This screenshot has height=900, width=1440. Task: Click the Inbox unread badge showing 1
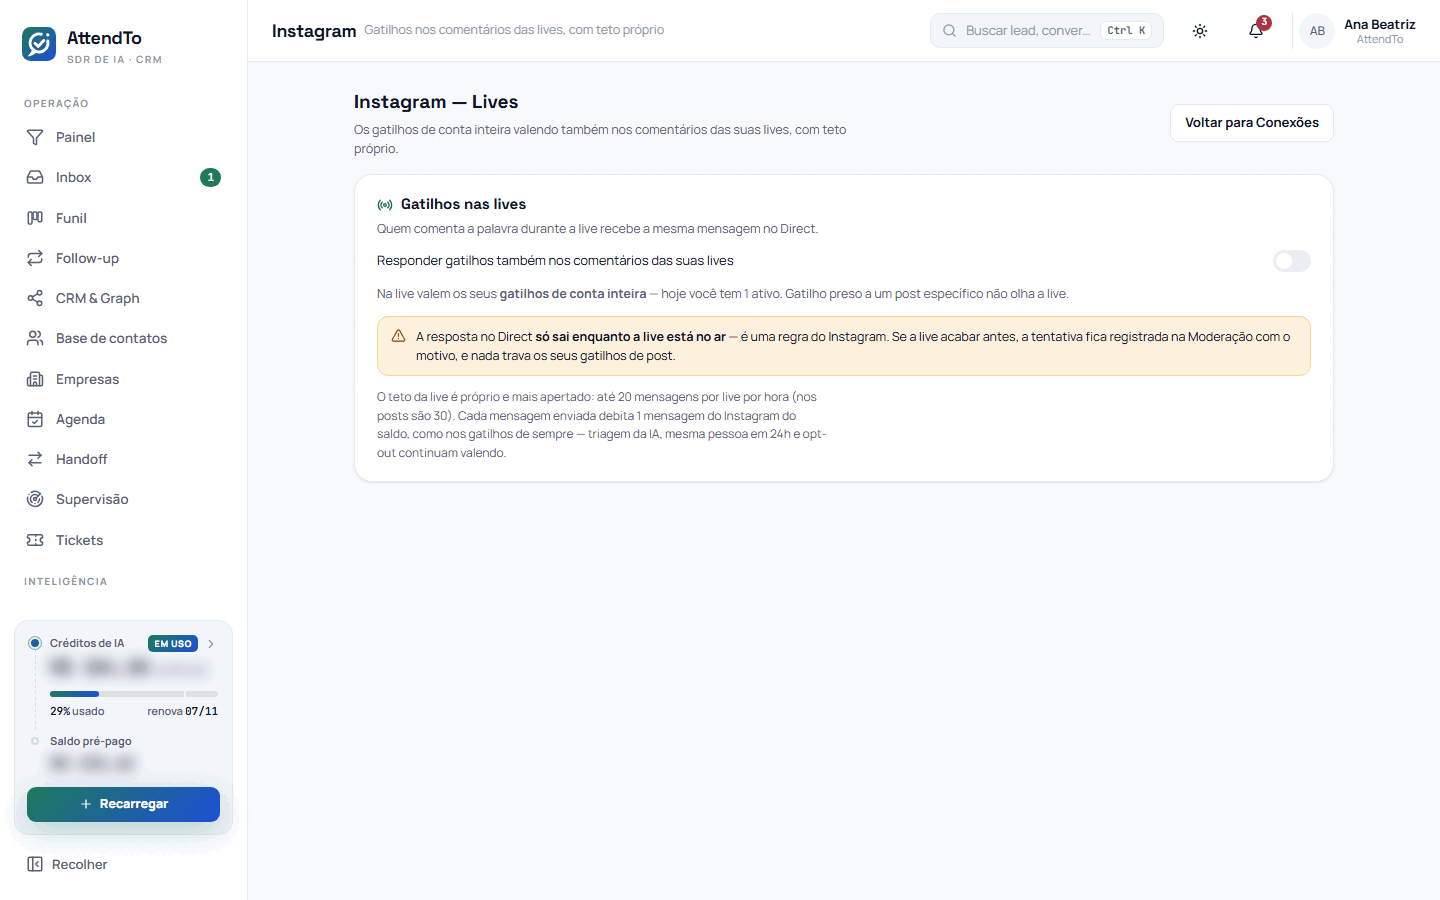click(210, 177)
